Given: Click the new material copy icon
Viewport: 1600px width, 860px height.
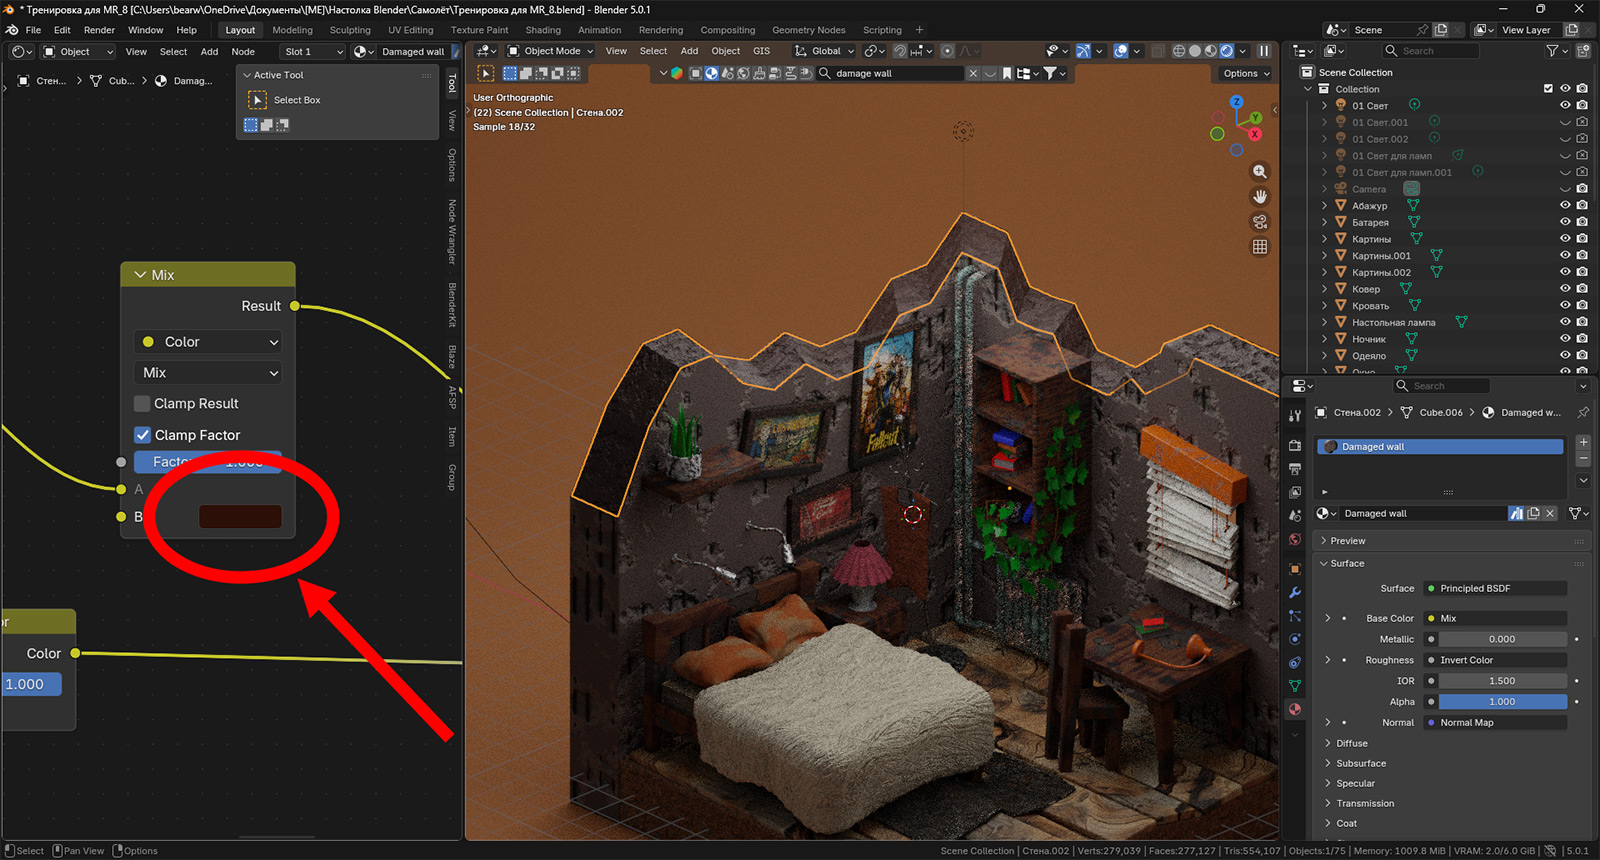Looking at the screenshot, I should (1533, 513).
